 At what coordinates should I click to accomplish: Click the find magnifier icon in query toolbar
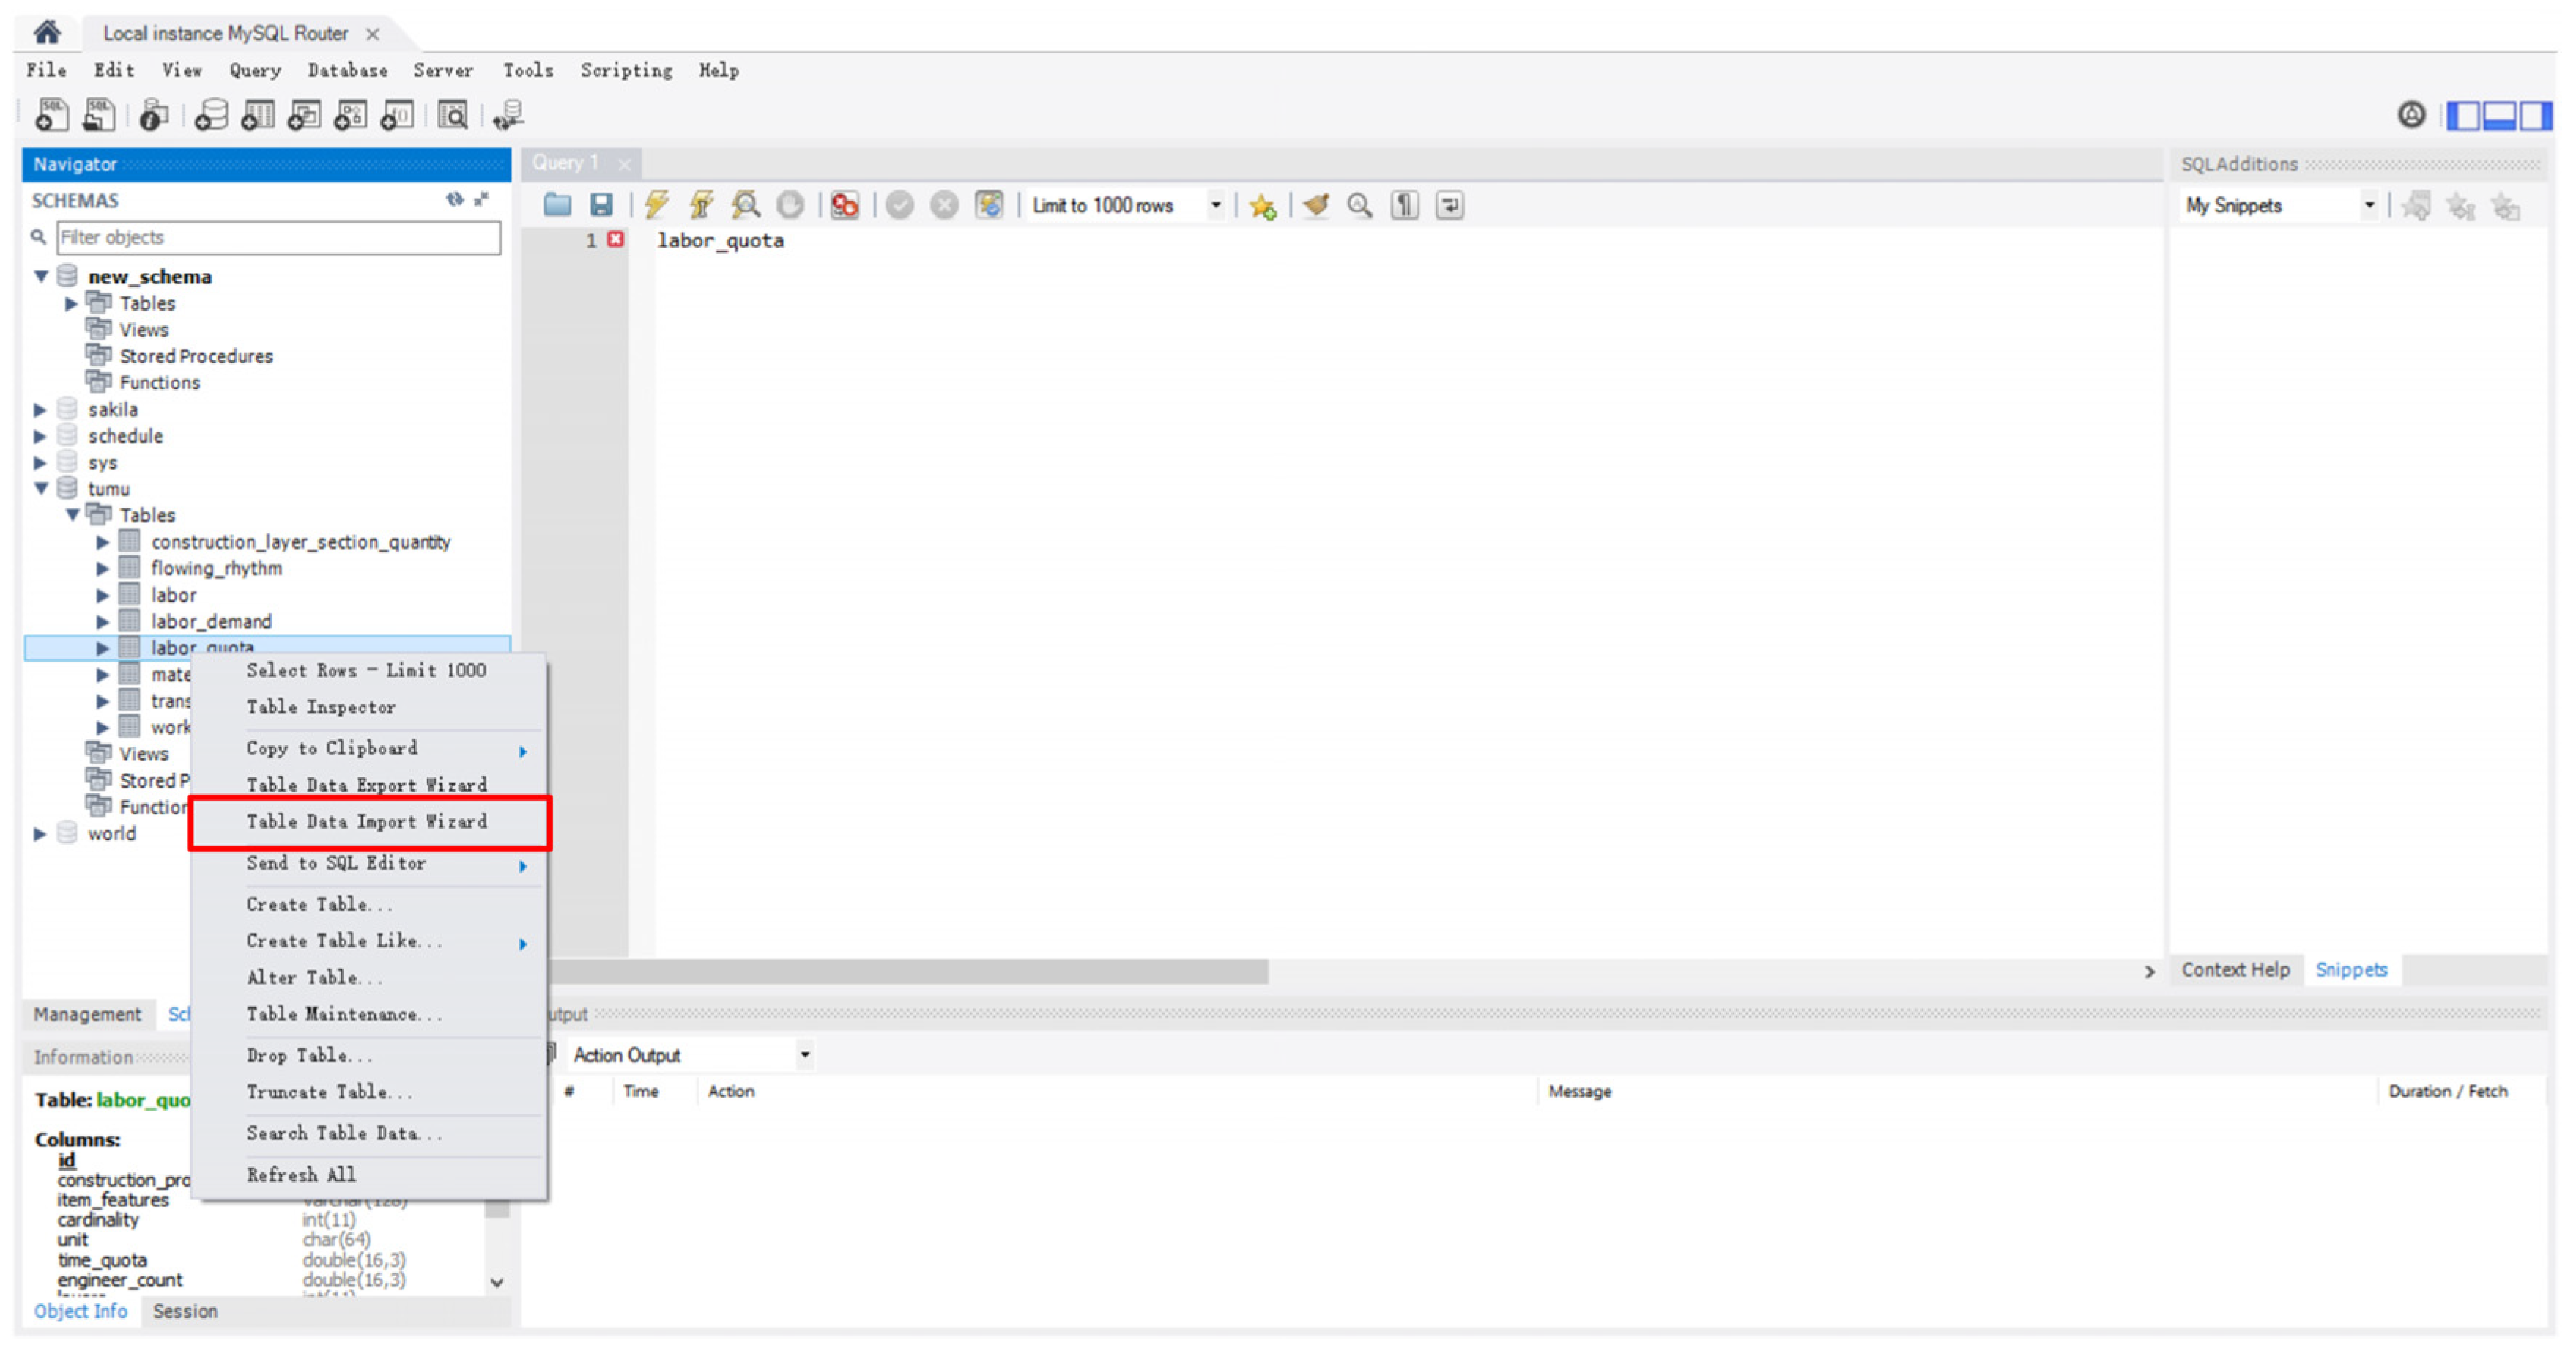coord(1359,205)
